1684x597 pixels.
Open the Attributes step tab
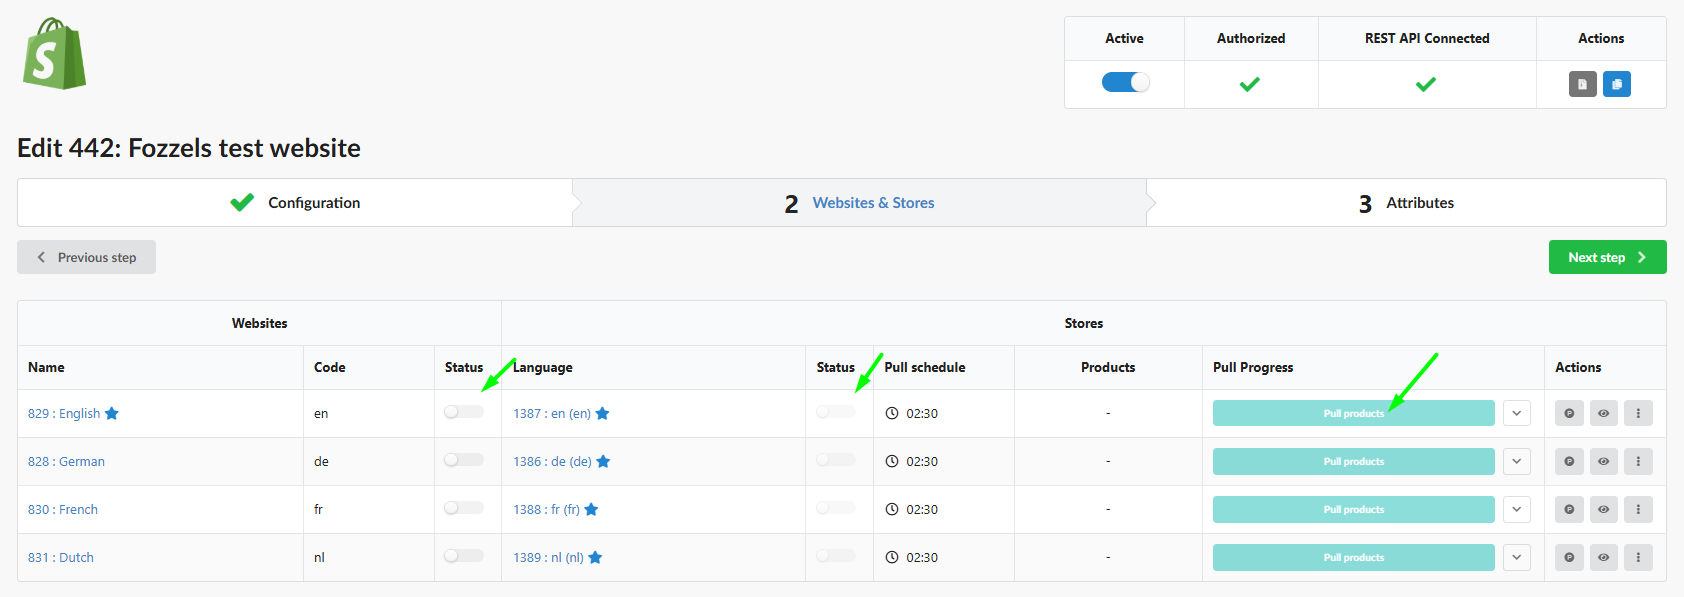click(1406, 203)
